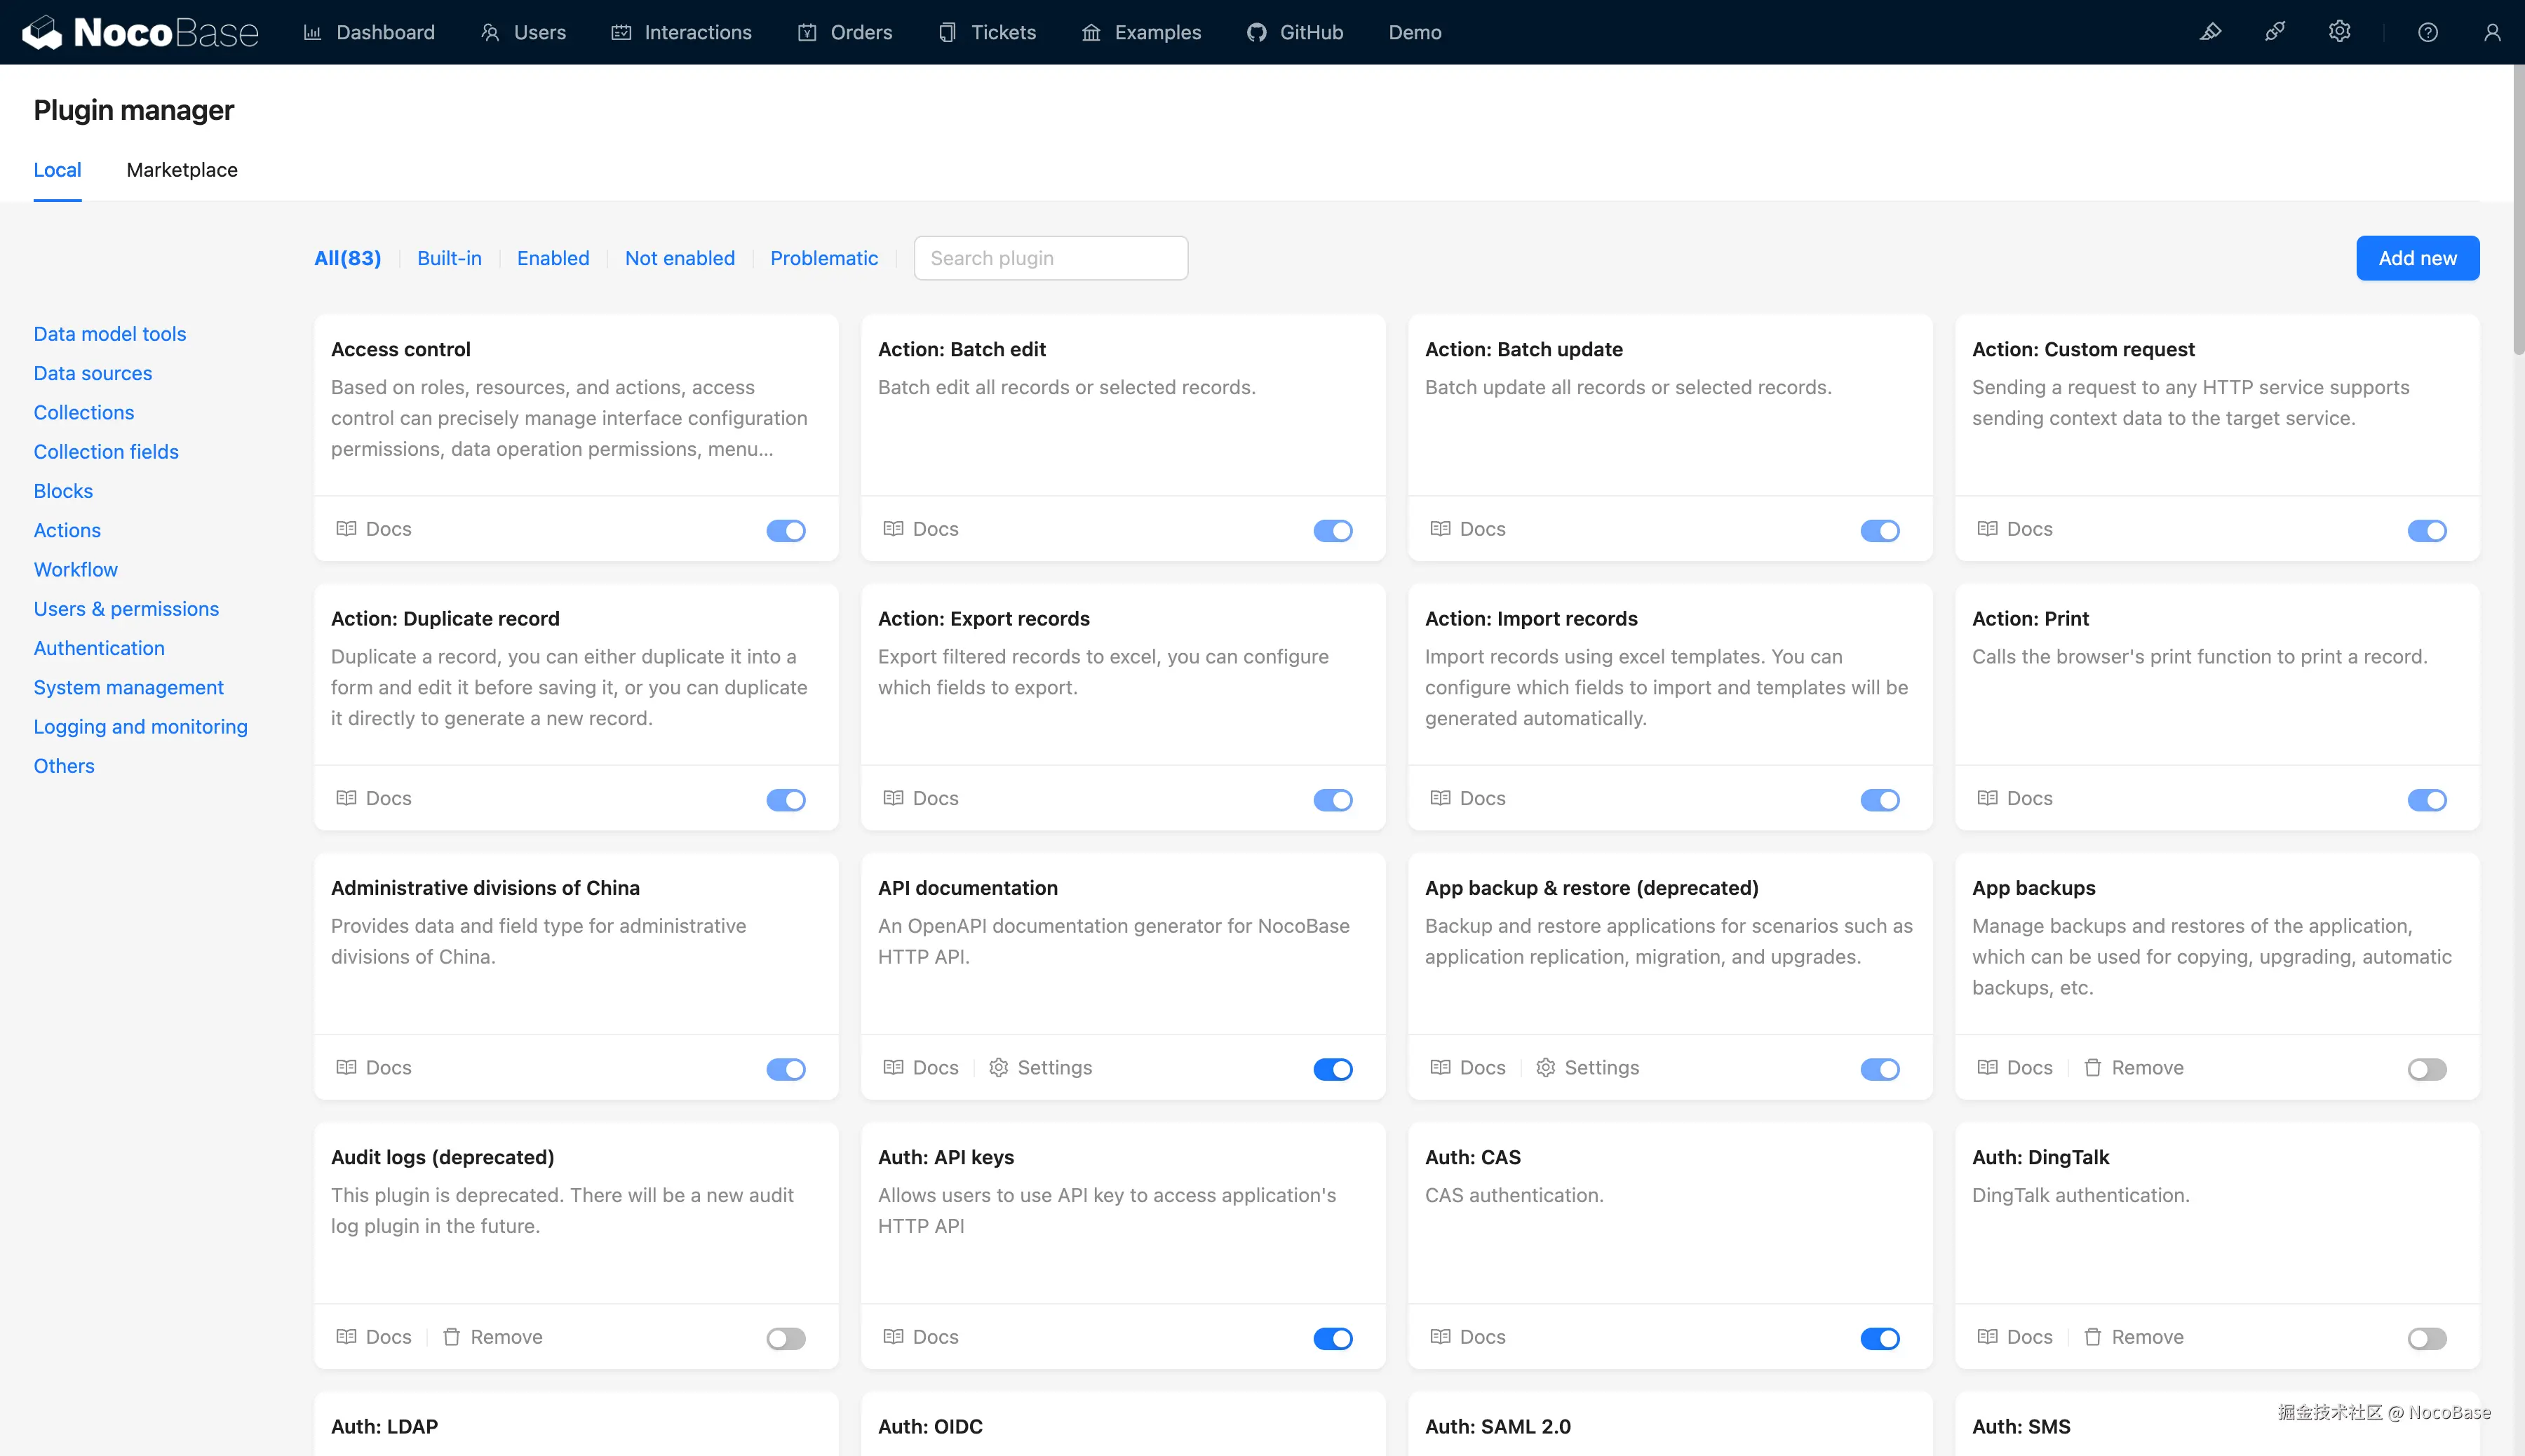Filter plugins by Not enabled
Screen dimensions: 2525x1456
pyautogui.click(x=680, y=258)
